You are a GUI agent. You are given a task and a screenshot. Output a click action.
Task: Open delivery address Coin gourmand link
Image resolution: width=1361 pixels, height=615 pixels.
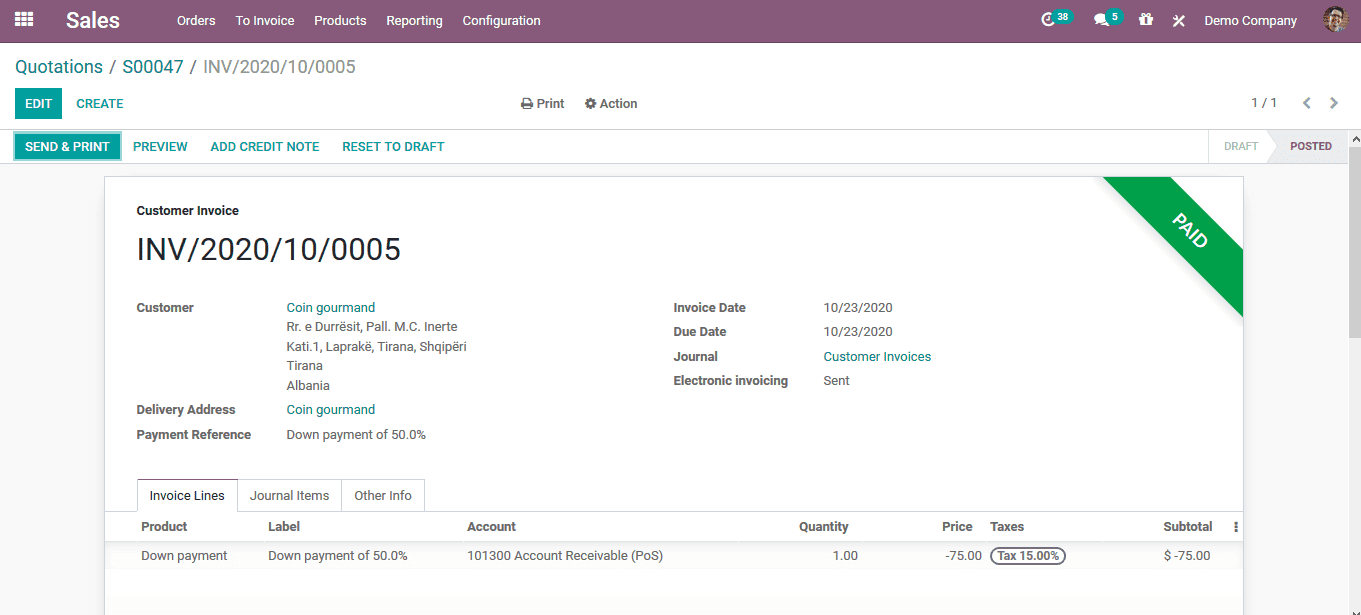331,410
